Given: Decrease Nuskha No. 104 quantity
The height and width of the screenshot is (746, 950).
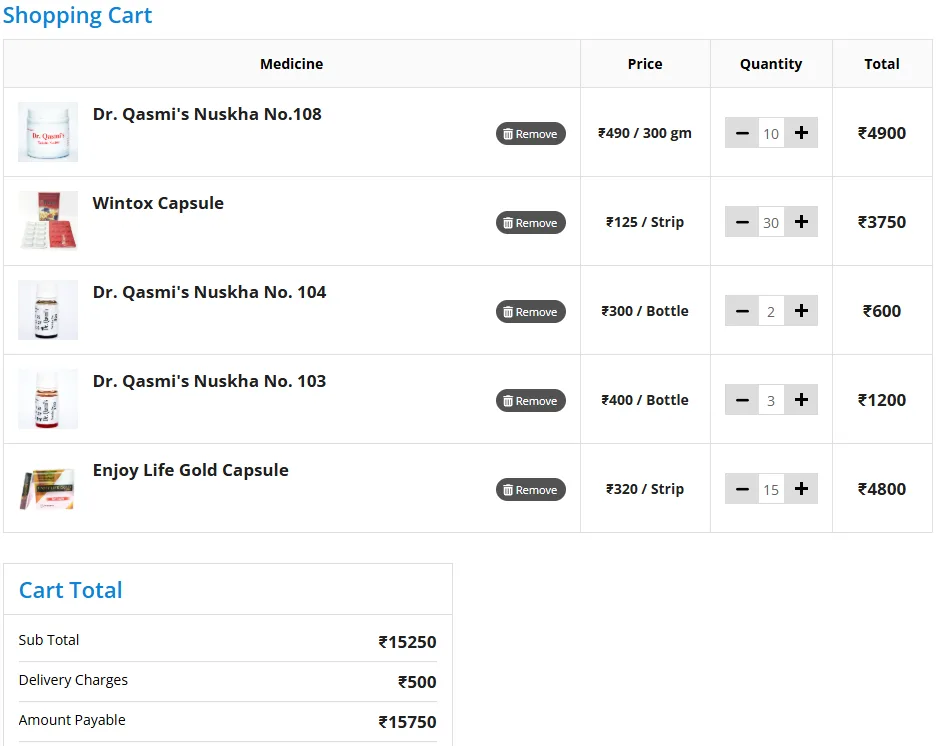Looking at the screenshot, I should (741, 311).
